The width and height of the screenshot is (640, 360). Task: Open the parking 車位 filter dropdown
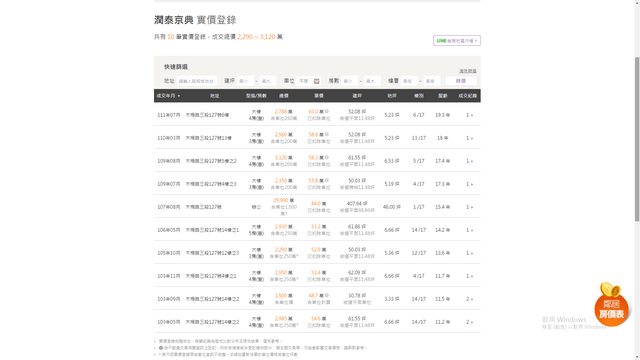[309, 81]
